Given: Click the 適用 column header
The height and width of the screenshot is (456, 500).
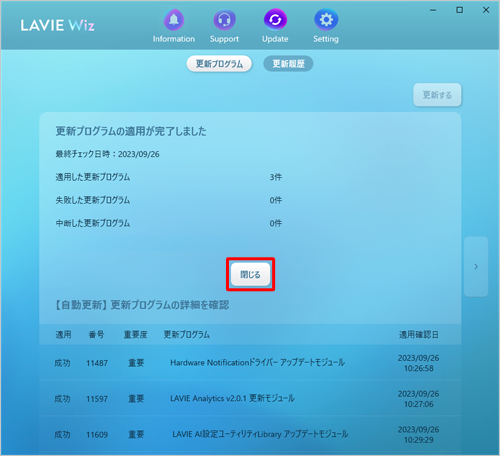Looking at the screenshot, I should click(x=63, y=335).
